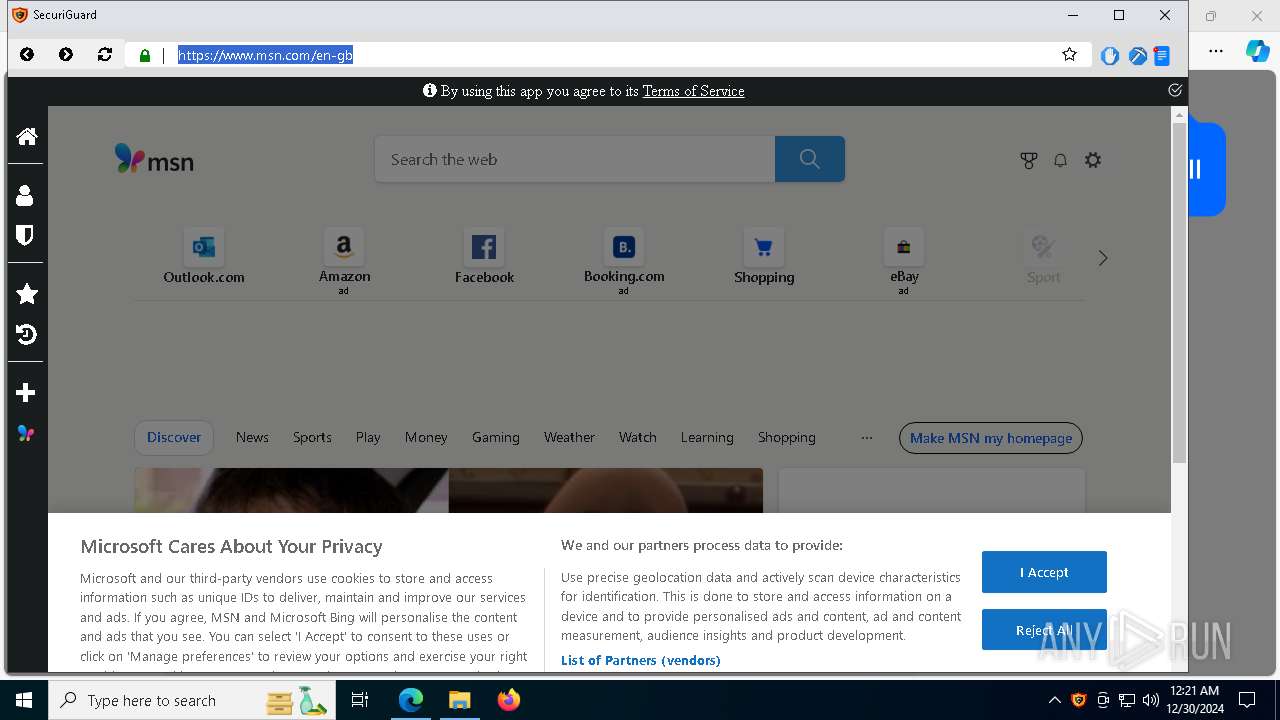Open the favorites star sidebar icon

[27, 294]
